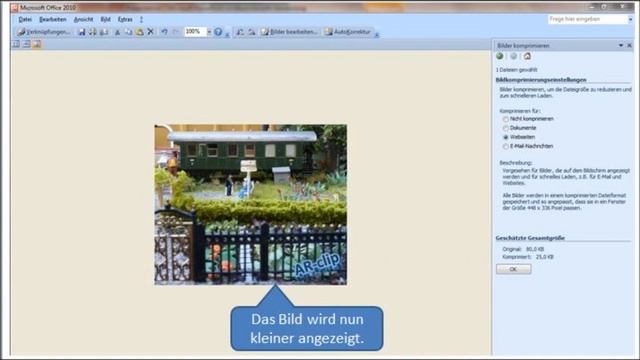Open Bilder bearbeiten task pane
640x360 pixels.
click(289, 32)
